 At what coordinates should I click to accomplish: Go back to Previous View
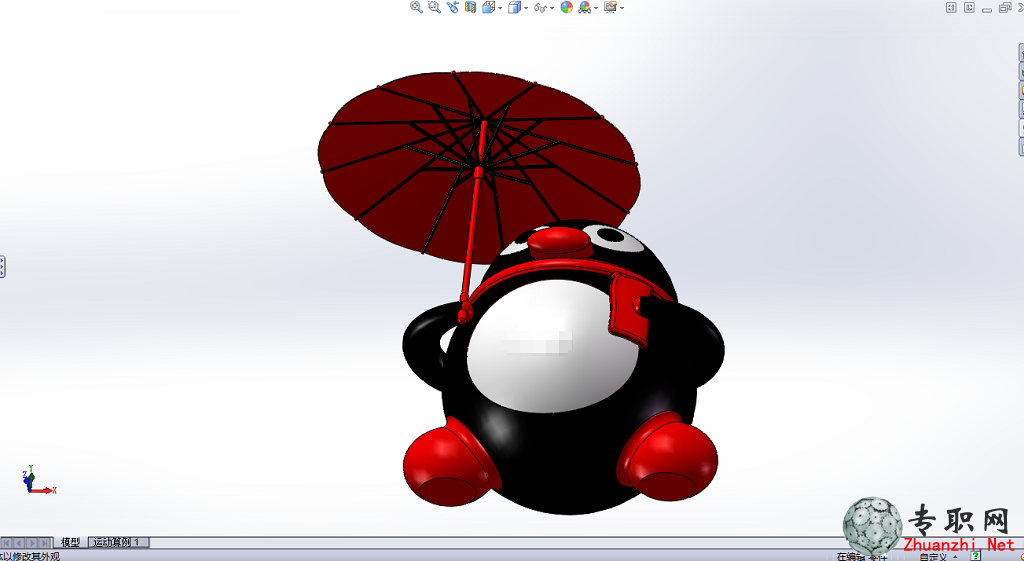pos(453,7)
